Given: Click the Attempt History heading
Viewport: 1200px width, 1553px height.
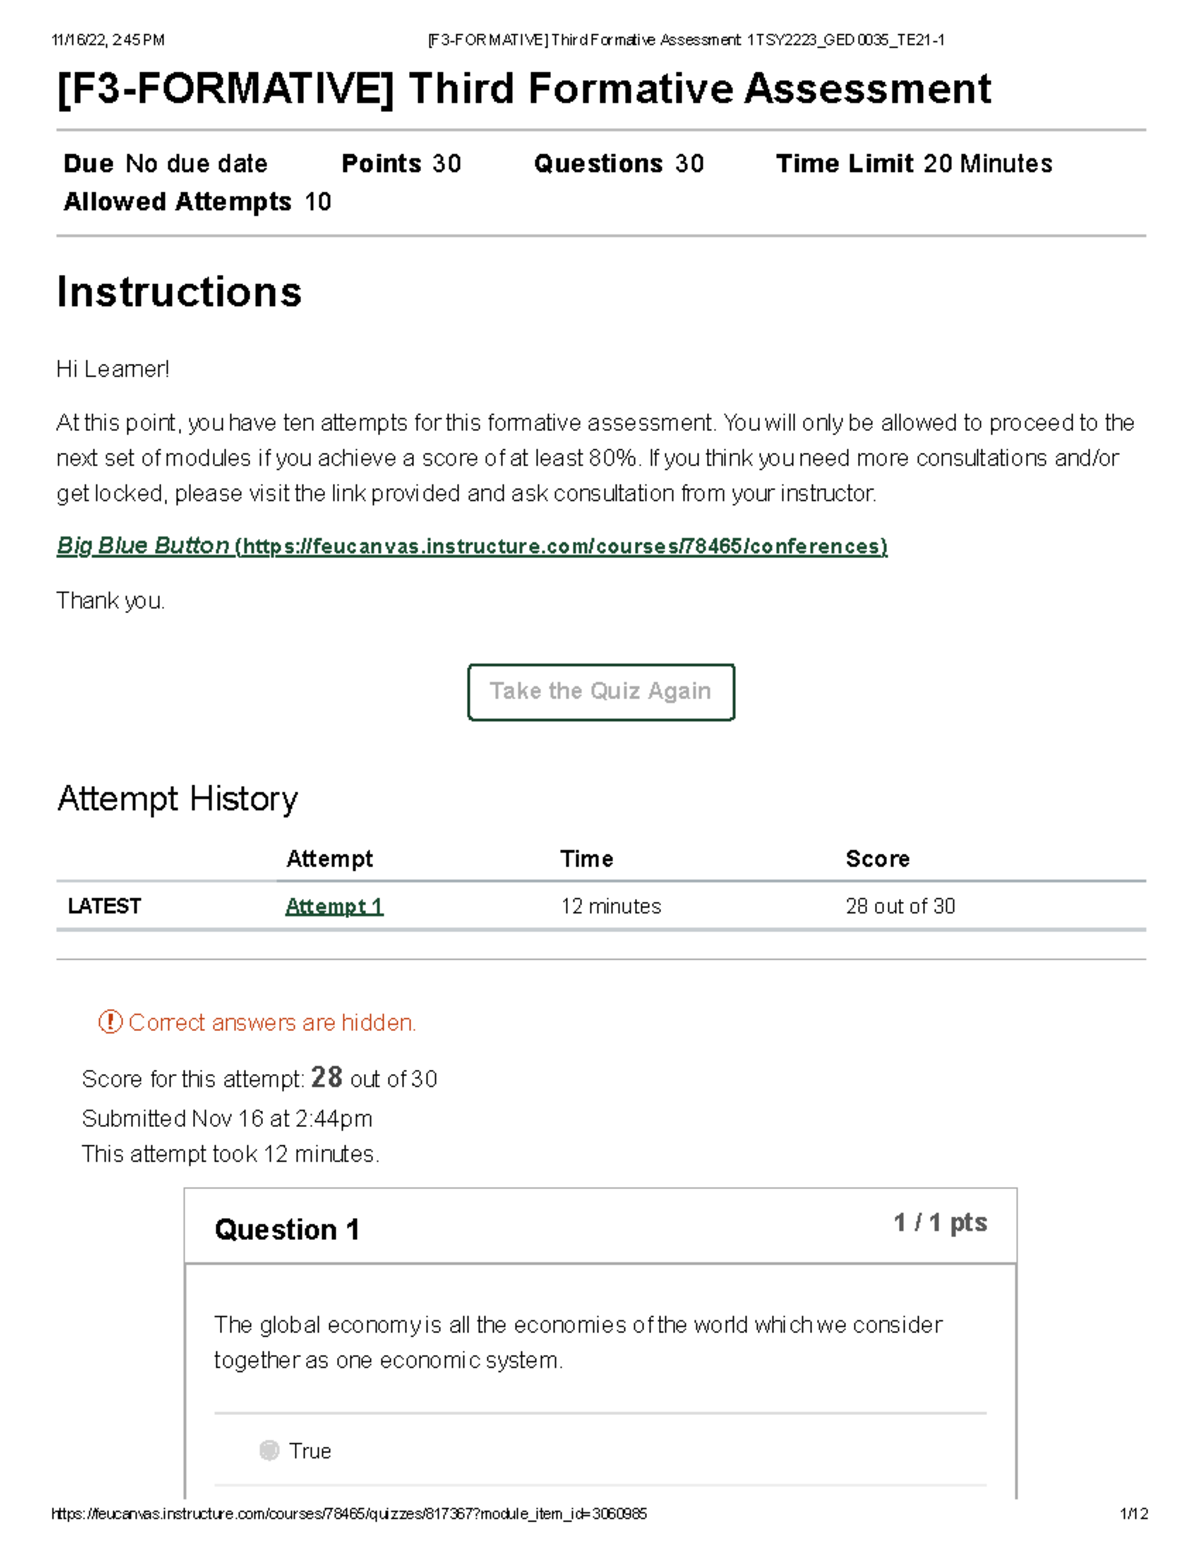Looking at the screenshot, I should [x=178, y=798].
